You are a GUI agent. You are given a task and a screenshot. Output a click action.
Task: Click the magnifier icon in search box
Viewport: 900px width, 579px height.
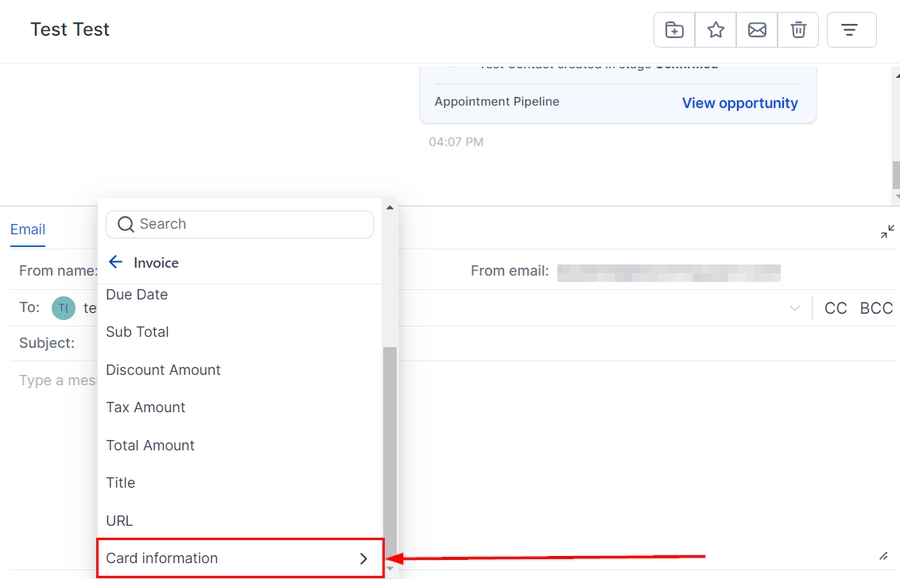coord(126,225)
